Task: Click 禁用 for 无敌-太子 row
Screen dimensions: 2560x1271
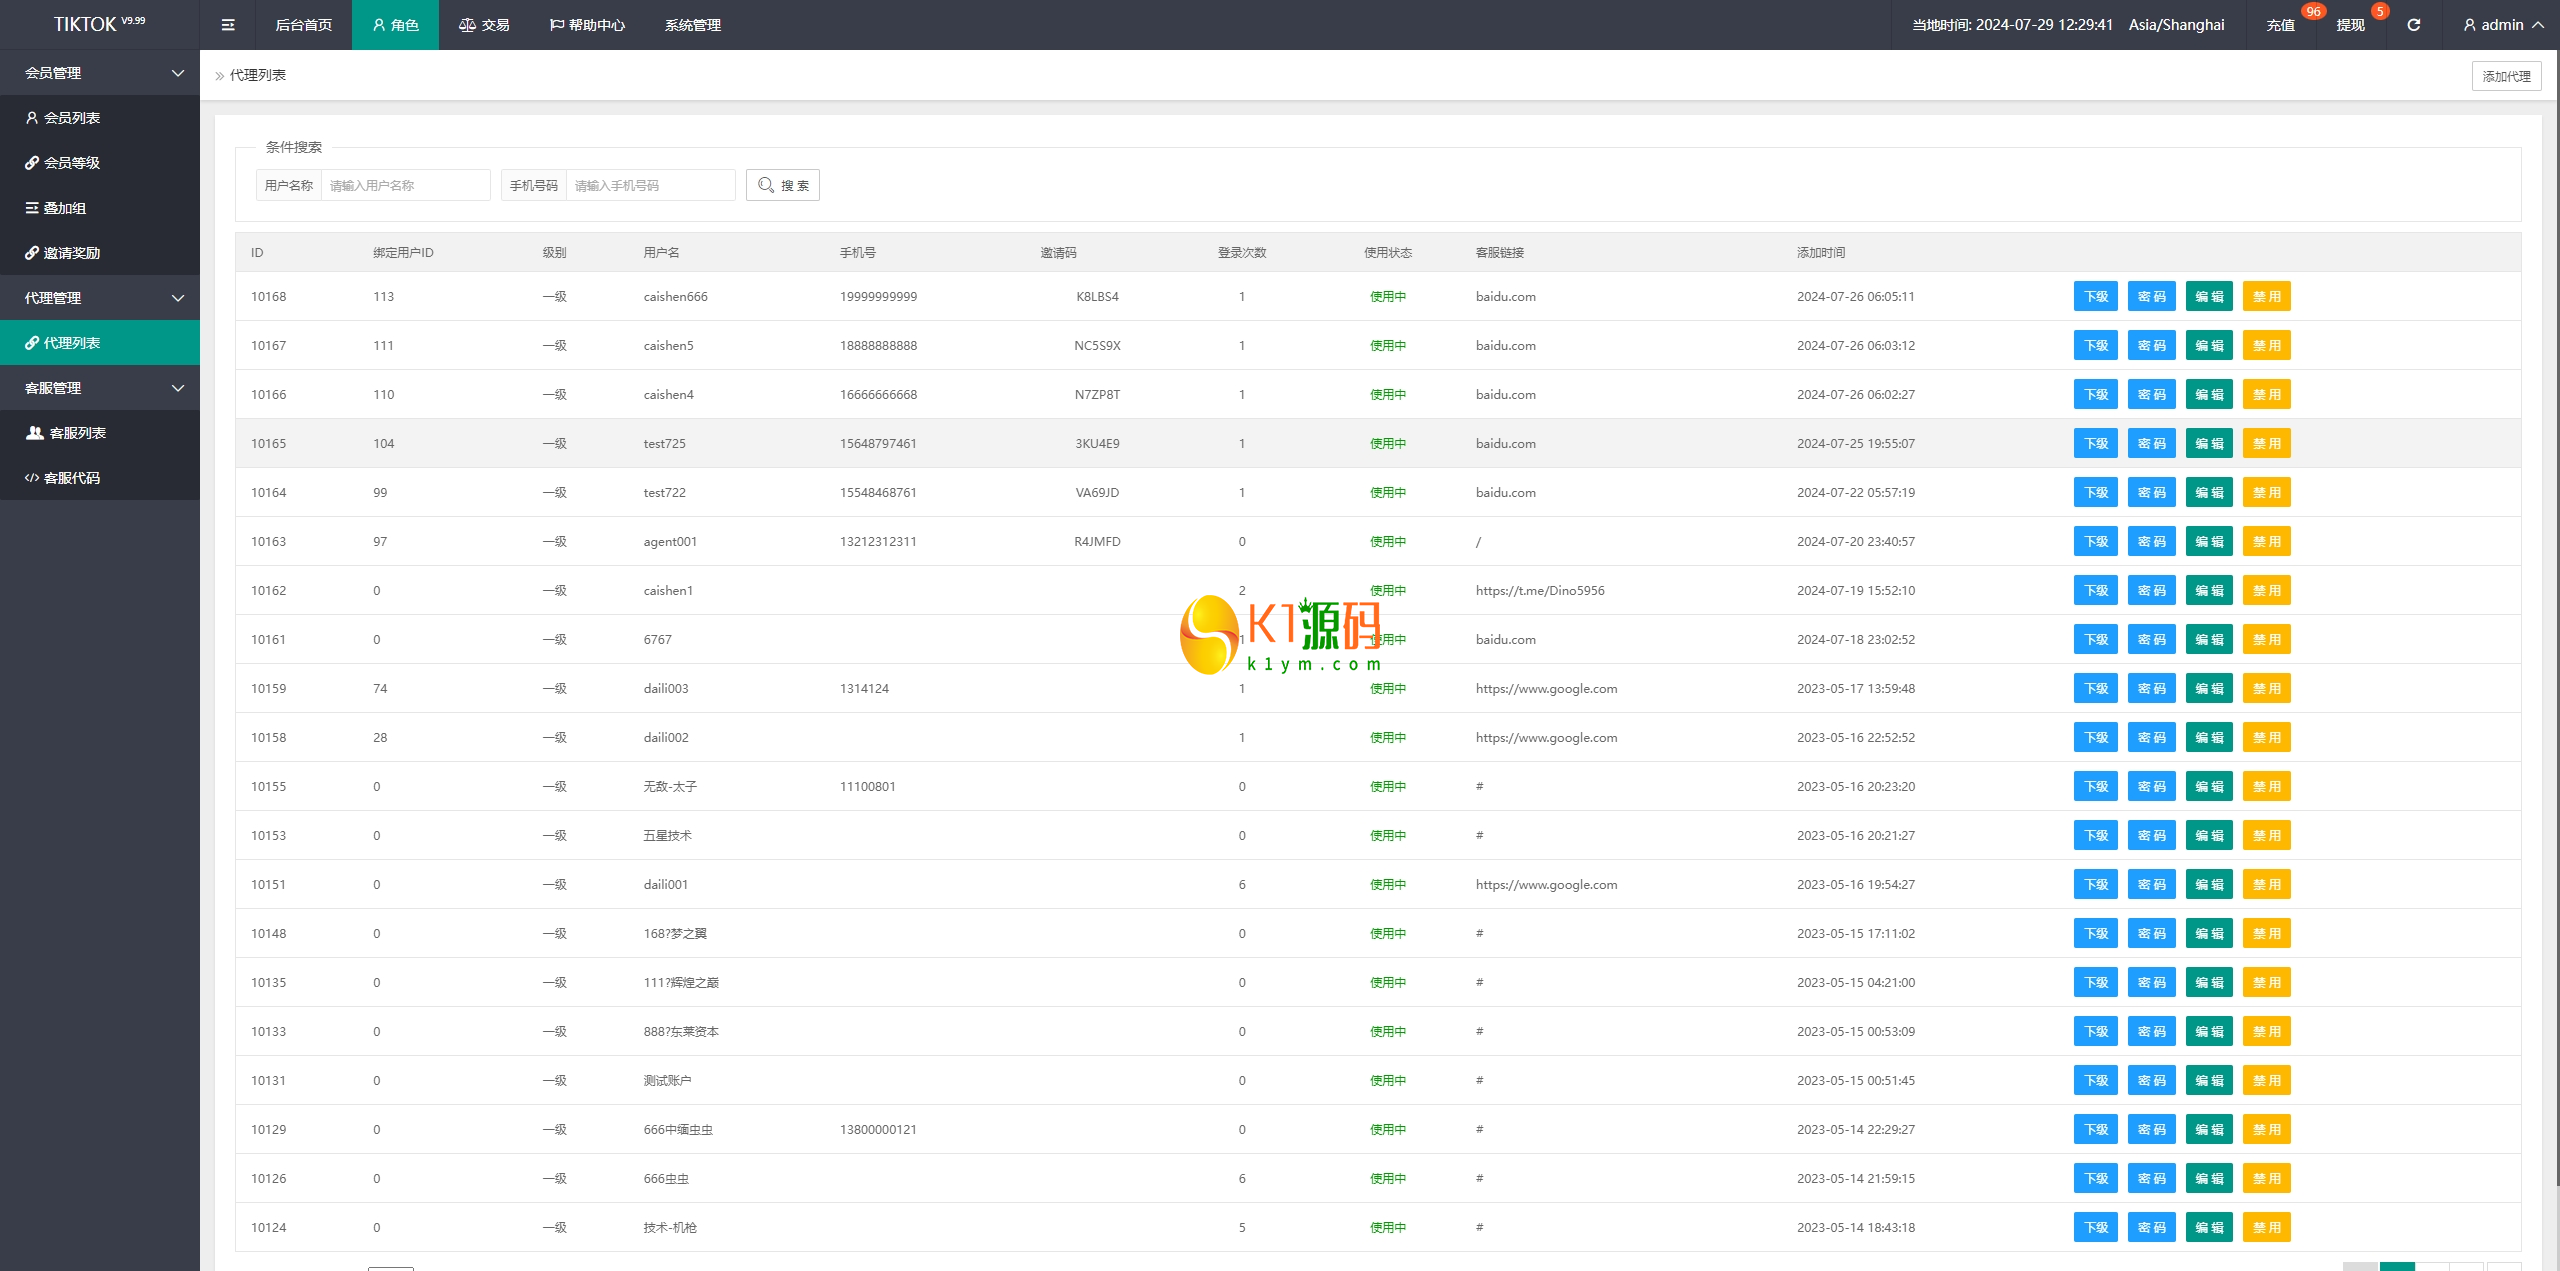Action: (2267, 787)
